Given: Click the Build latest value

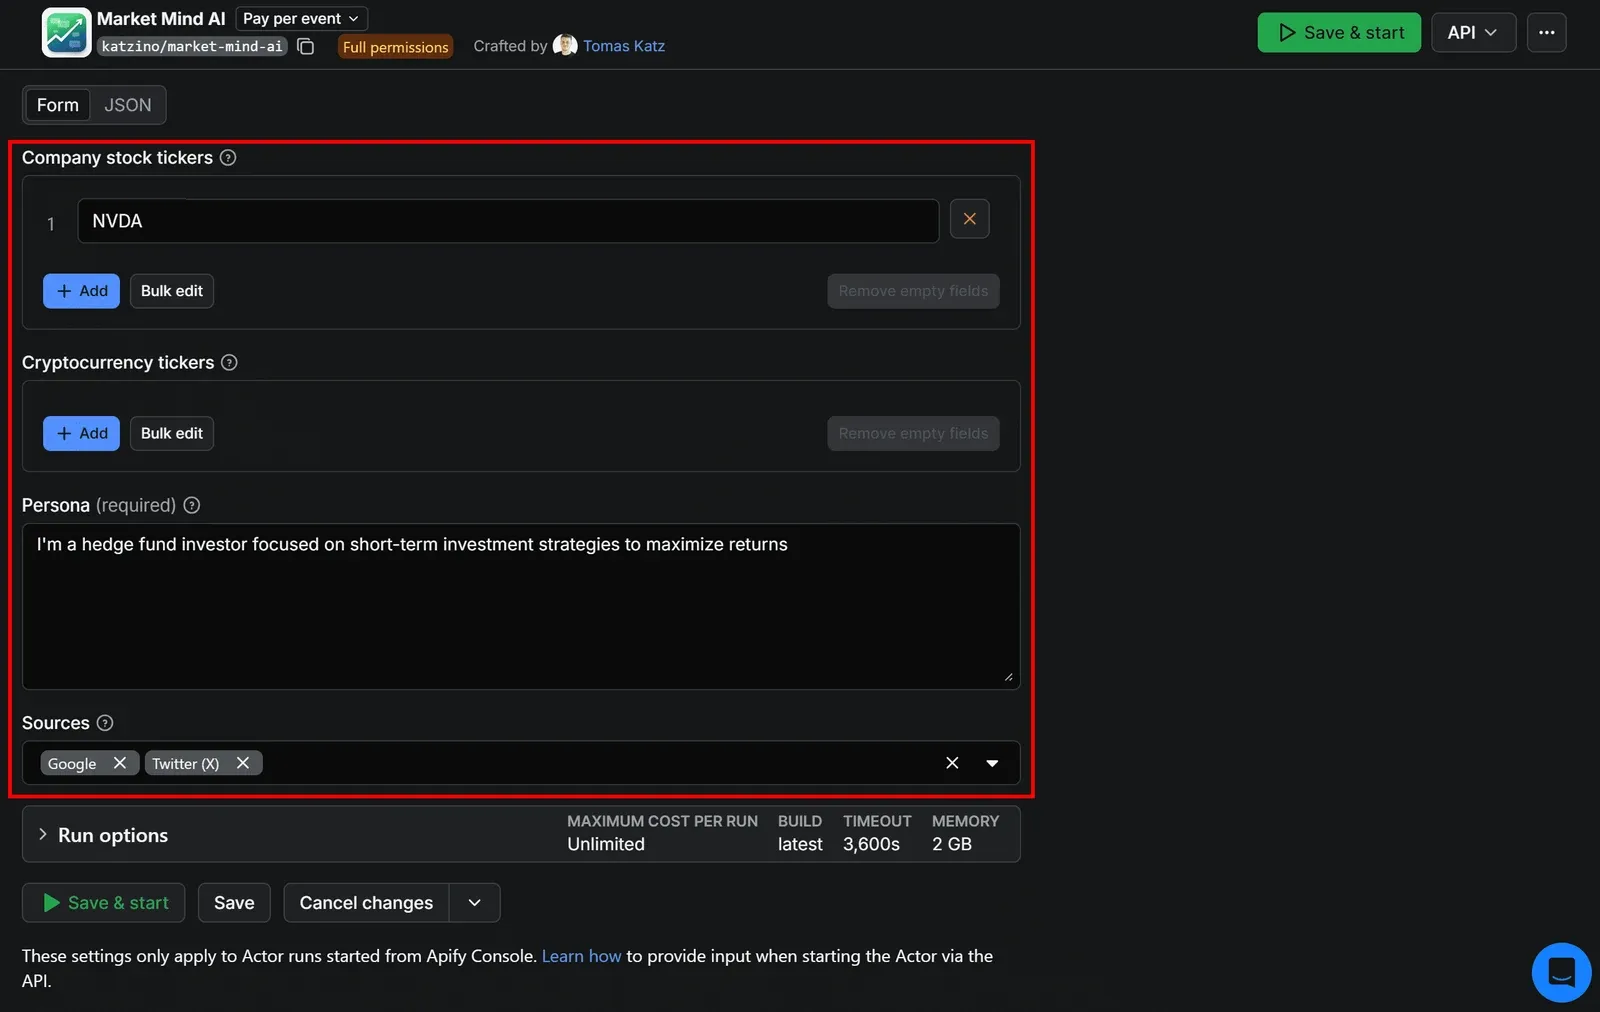Looking at the screenshot, I should 800,844.
